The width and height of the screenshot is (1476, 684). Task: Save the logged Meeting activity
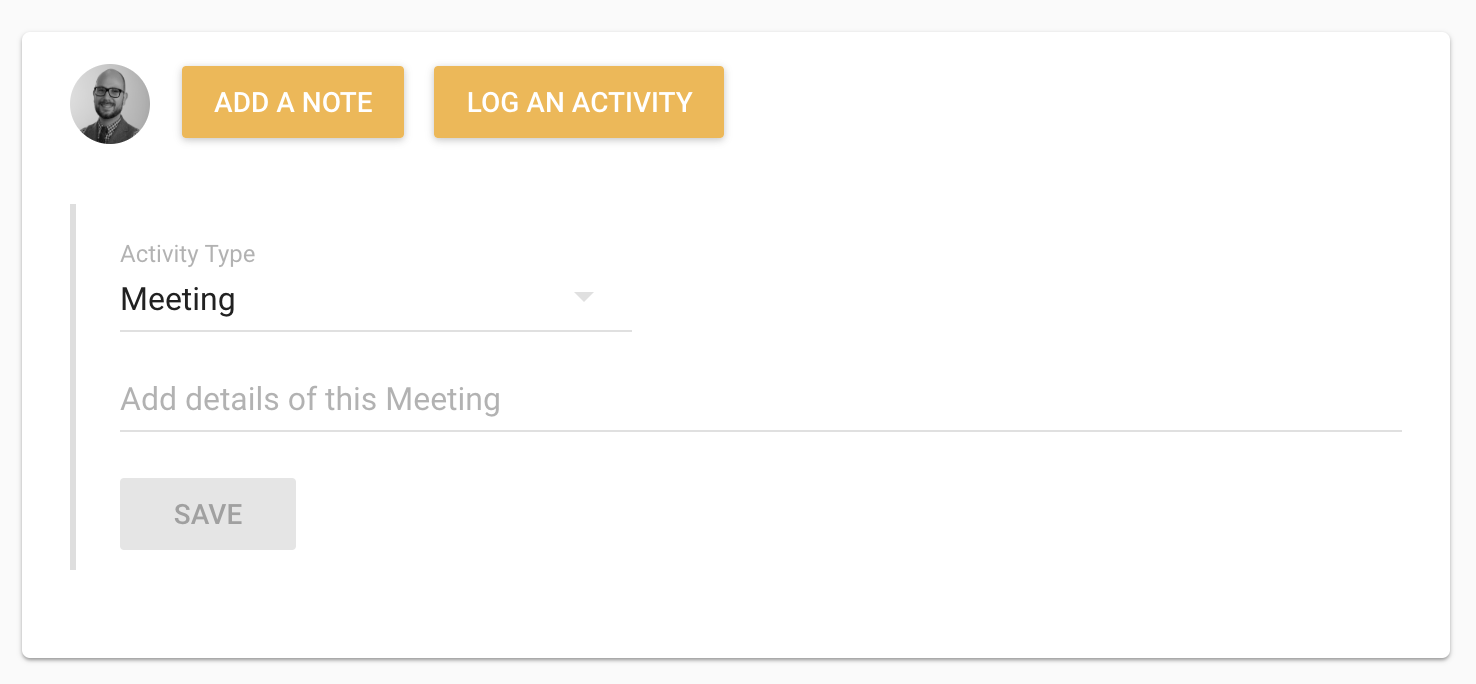pyautogui.click(x=208, y=514)
